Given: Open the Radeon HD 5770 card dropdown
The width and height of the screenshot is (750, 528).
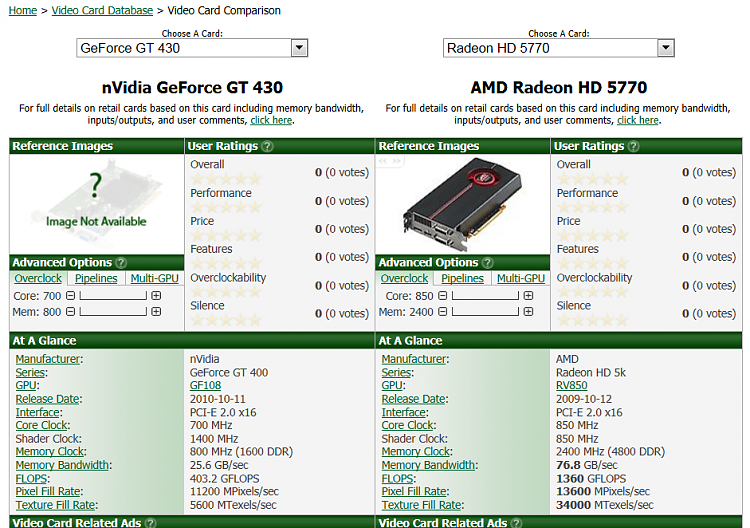Looking at the screenshot, I should tap(559, 48).
